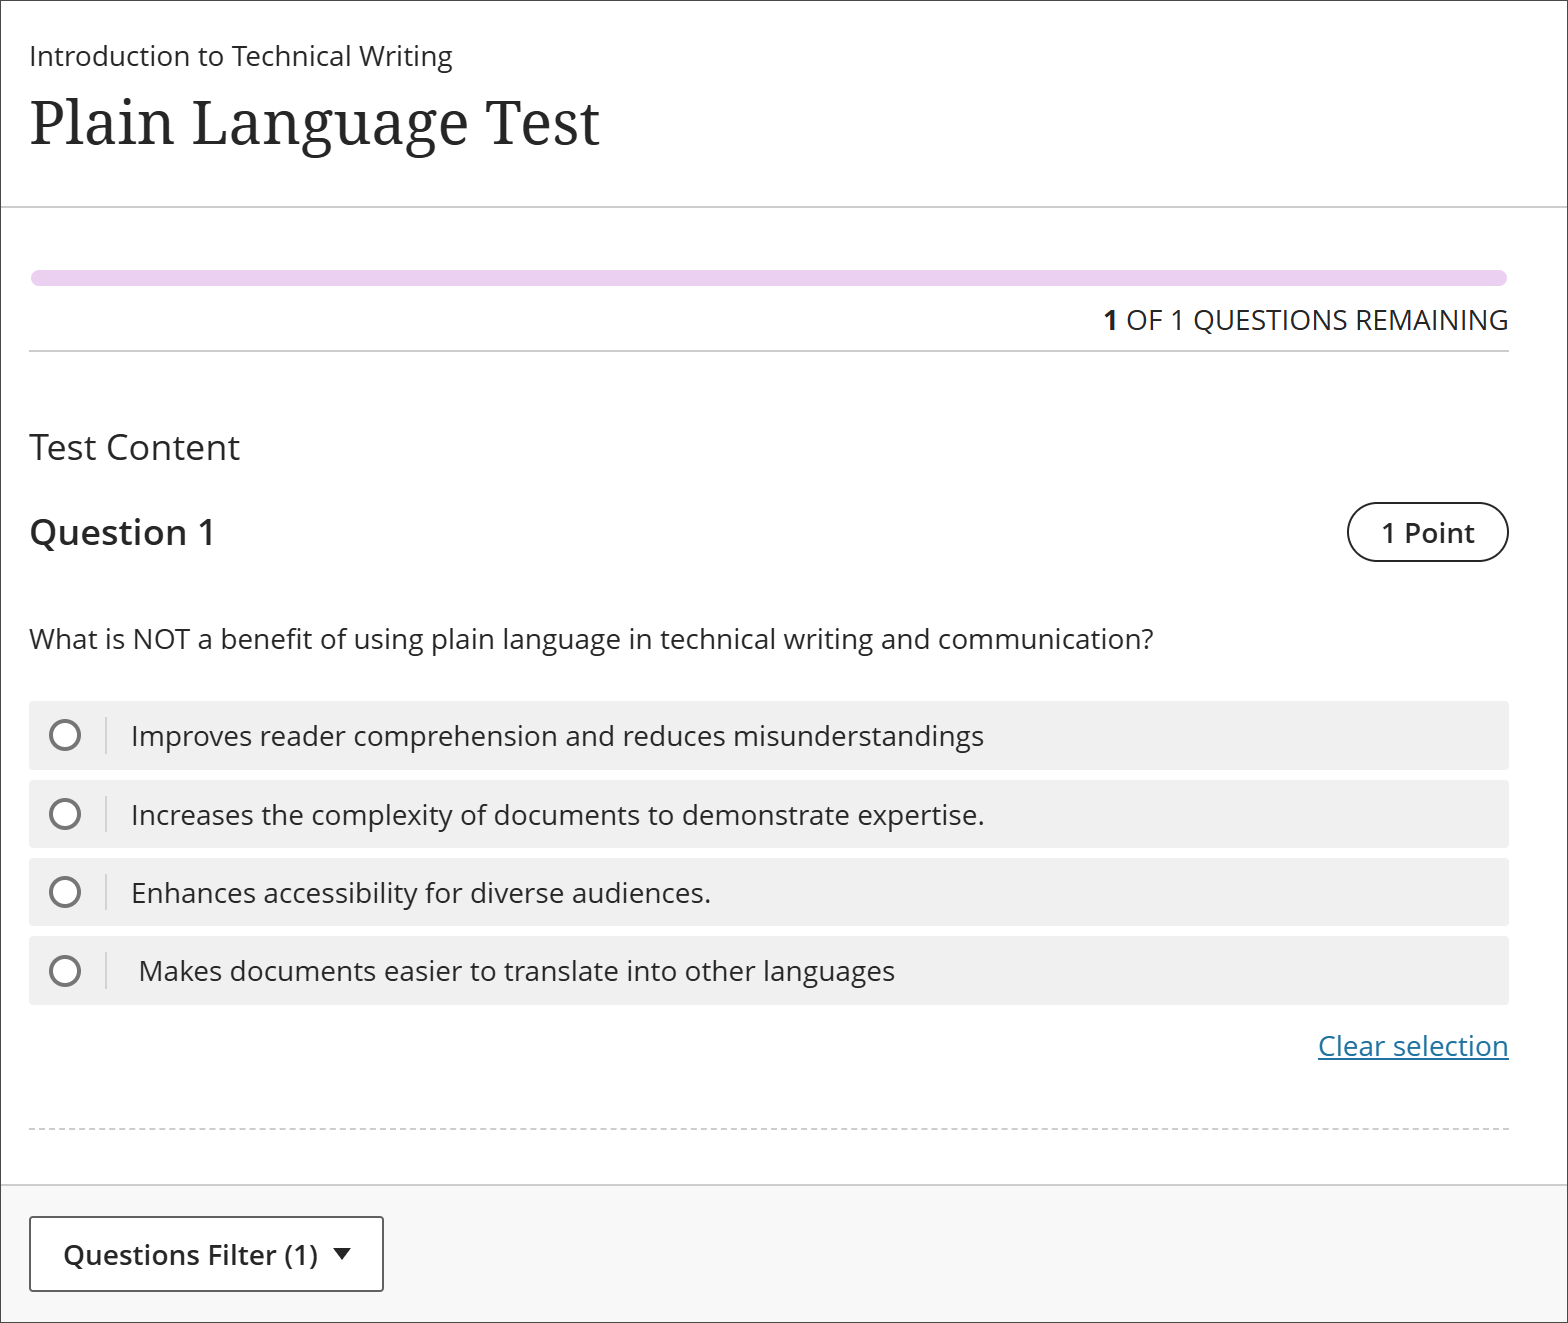The height and width of the screenshot is (1323, 1568).
Task: Click the 'Introduction to Technical Writing' course name
Action: click(240, 57)
